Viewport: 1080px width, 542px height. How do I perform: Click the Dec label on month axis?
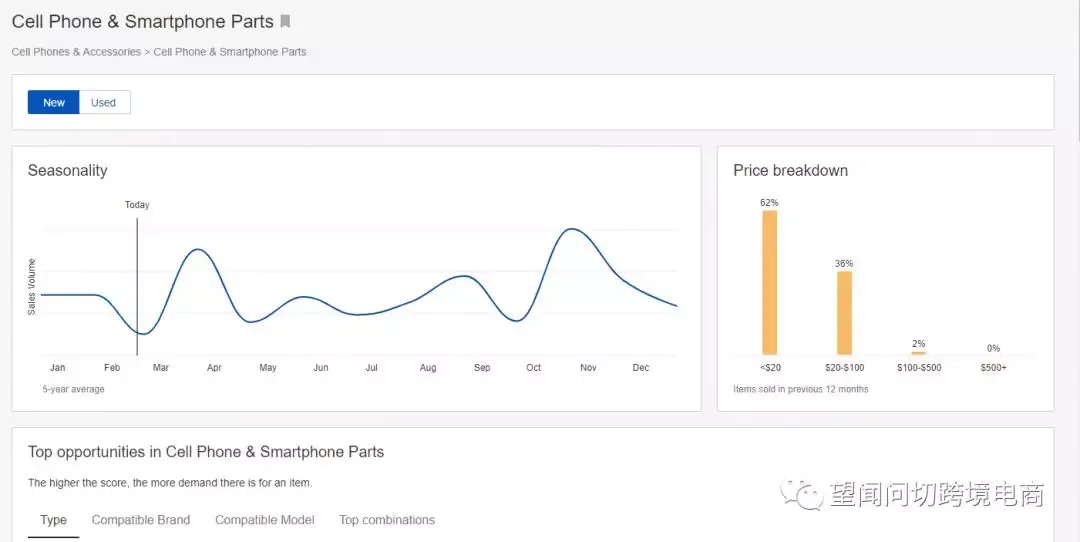click(641, 368)
